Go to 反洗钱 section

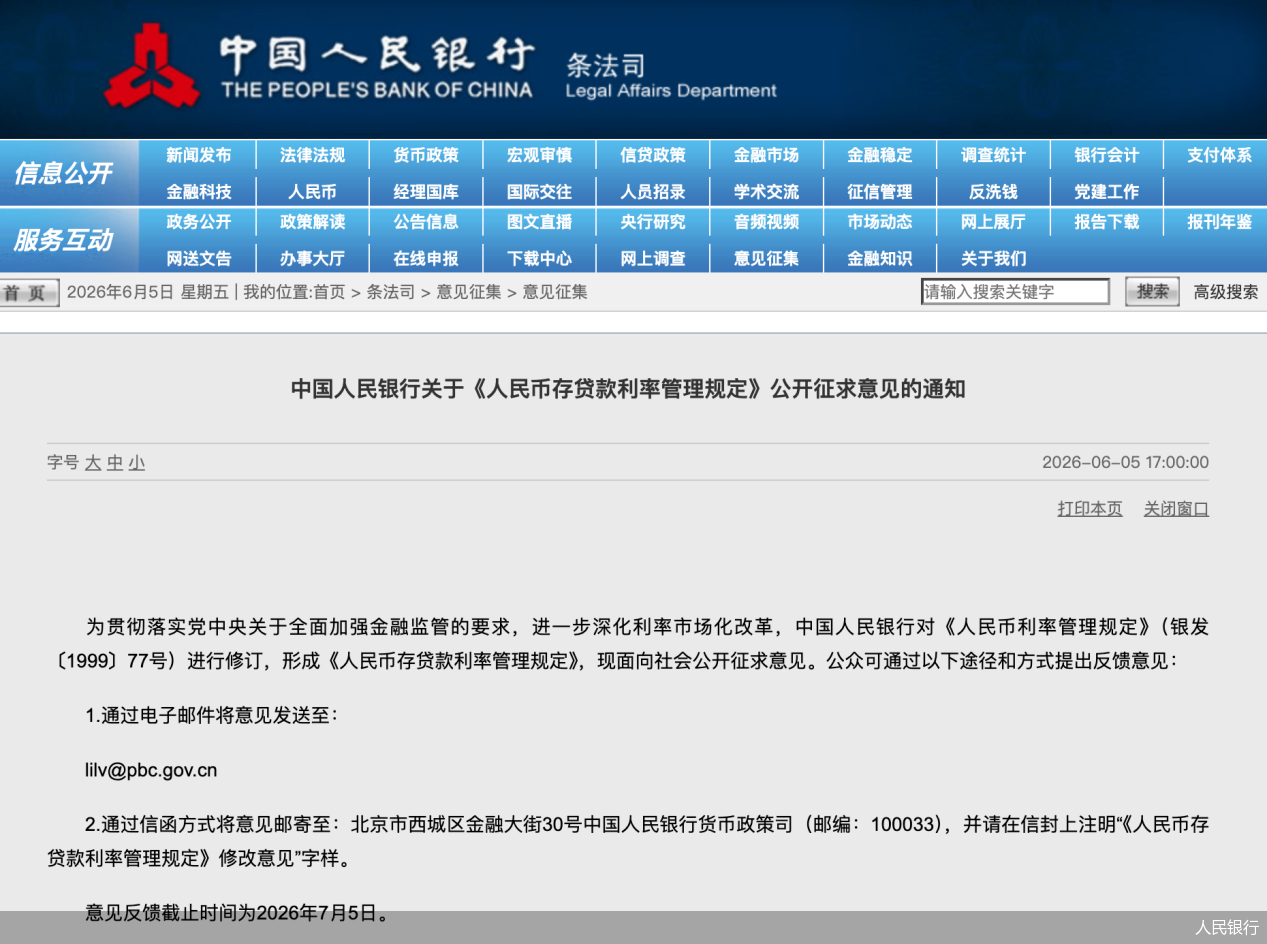pyautogui.click(x=993, y=192)
